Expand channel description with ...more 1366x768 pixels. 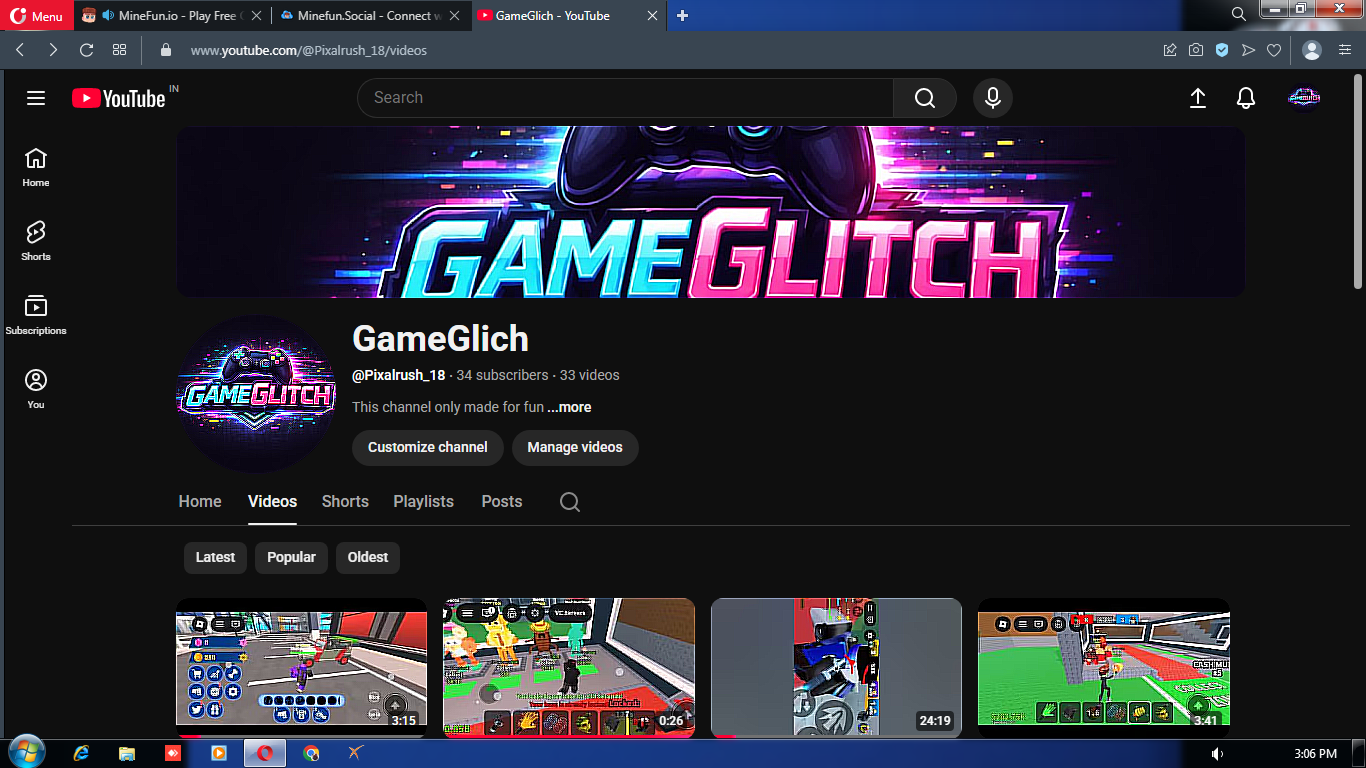569,407
